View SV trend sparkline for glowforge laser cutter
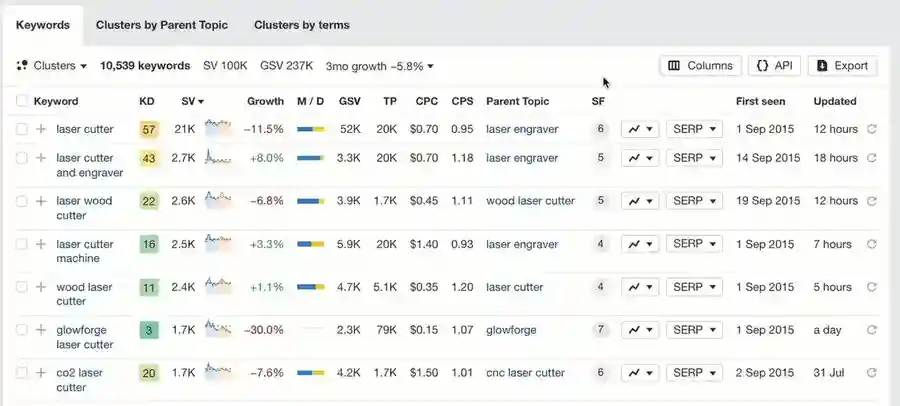The height and width of the screenshot is (406, 900). point(218,328)
